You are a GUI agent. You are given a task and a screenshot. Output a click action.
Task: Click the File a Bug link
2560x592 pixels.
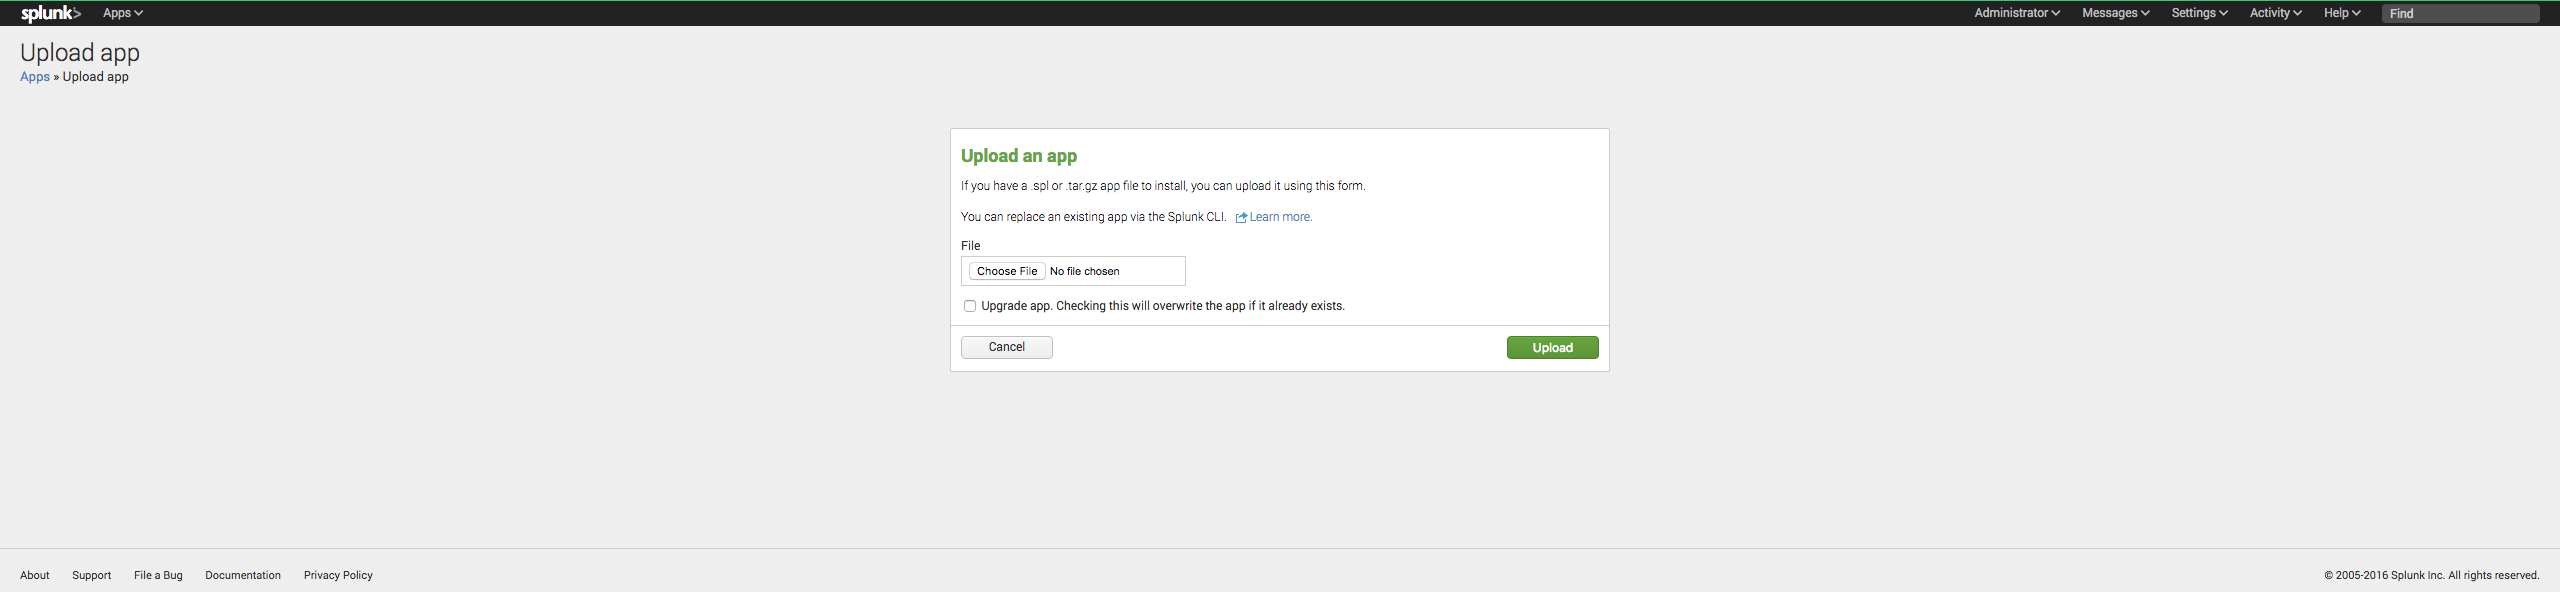click(158, 575)
